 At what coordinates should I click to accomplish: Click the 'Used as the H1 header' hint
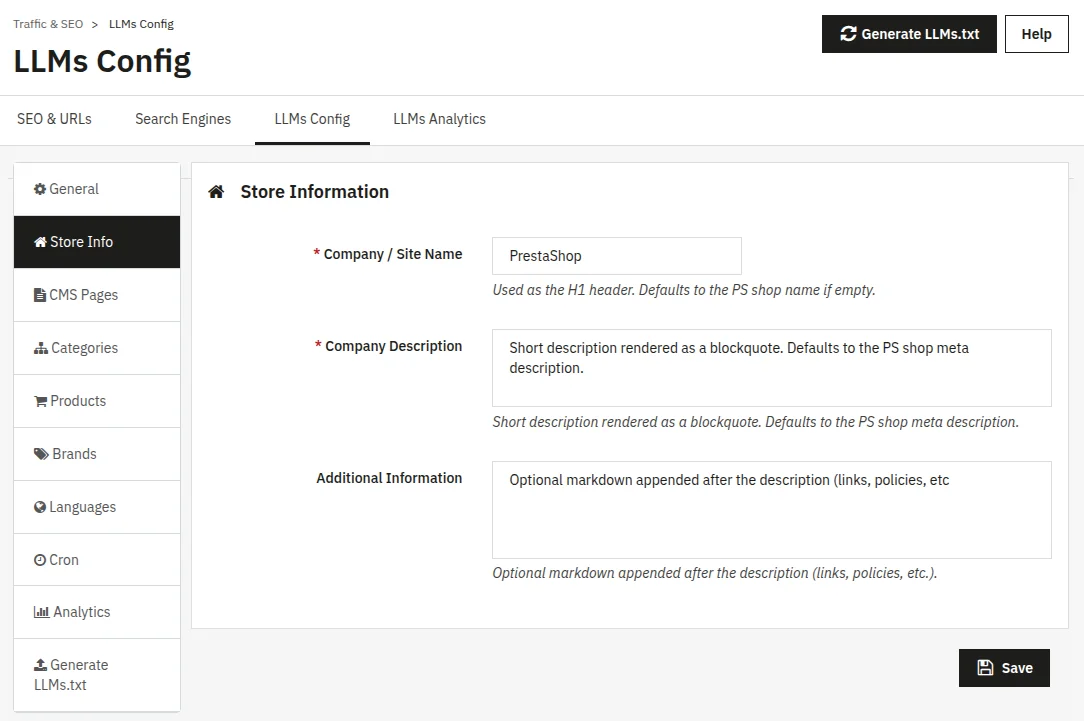tap(684, 290)
